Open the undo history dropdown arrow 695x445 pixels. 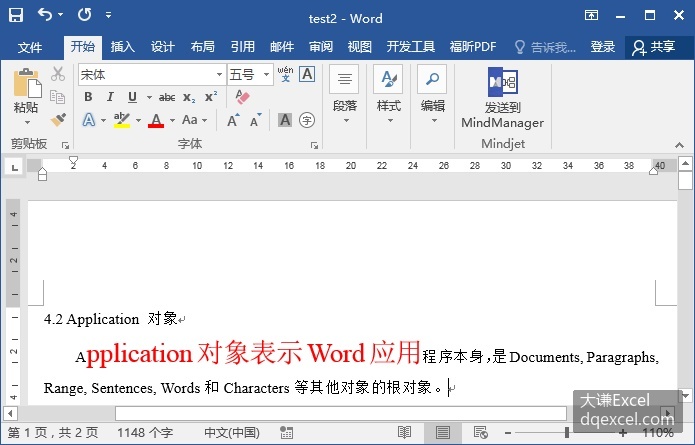click(61, 15)
